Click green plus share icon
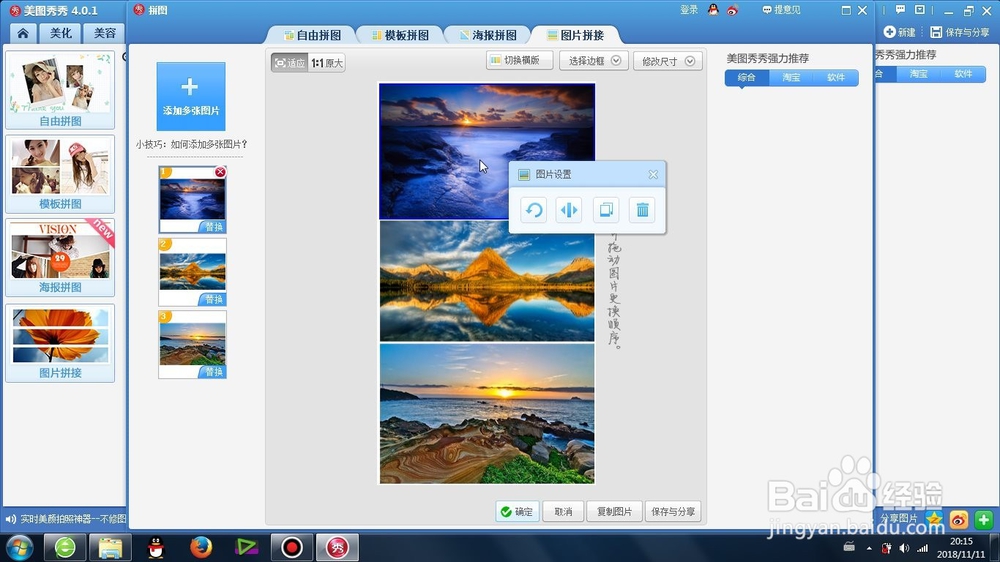Image resolution: width=1000 pixels, height=562 pixels. 983,520
